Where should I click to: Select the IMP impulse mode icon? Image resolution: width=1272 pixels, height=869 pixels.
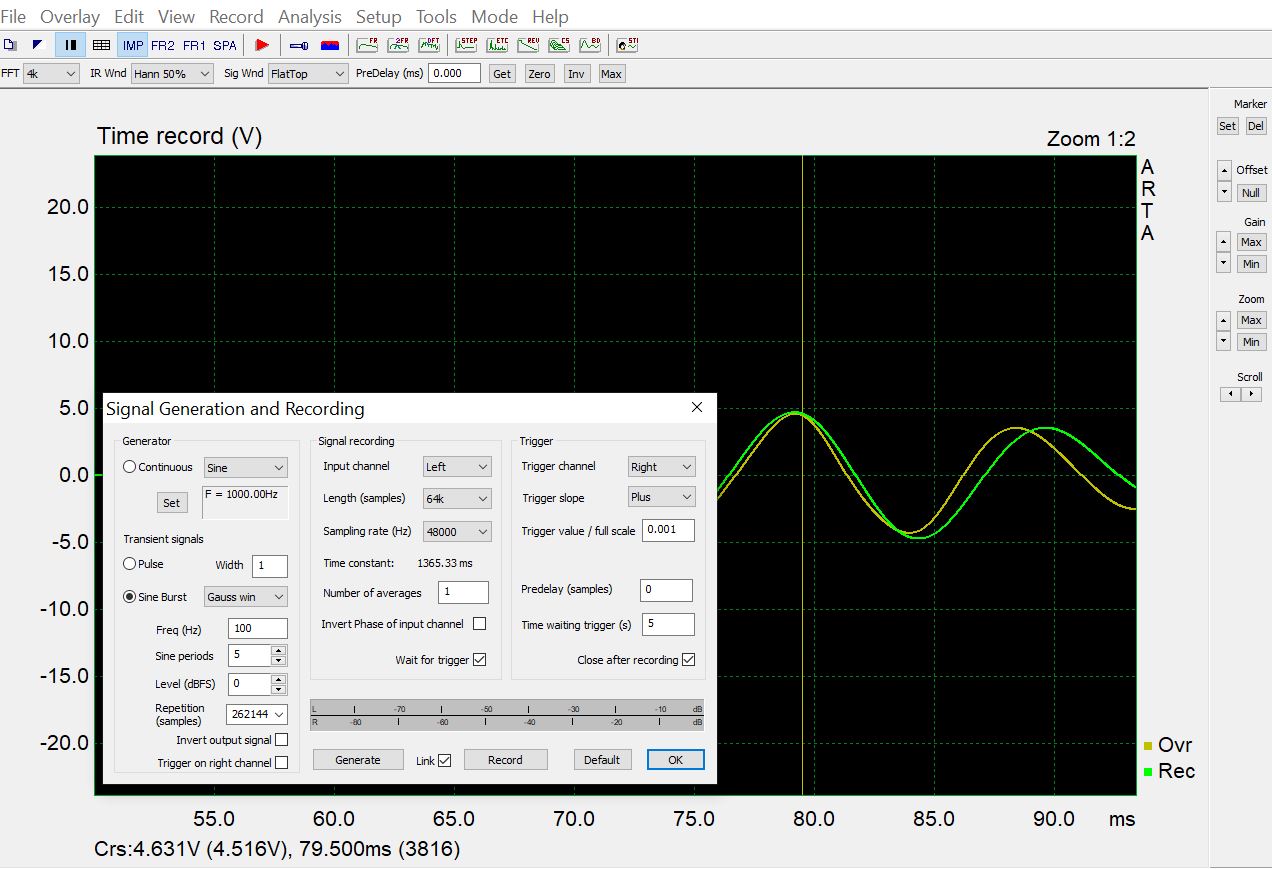pyautogui.click(x=133, y=45)
